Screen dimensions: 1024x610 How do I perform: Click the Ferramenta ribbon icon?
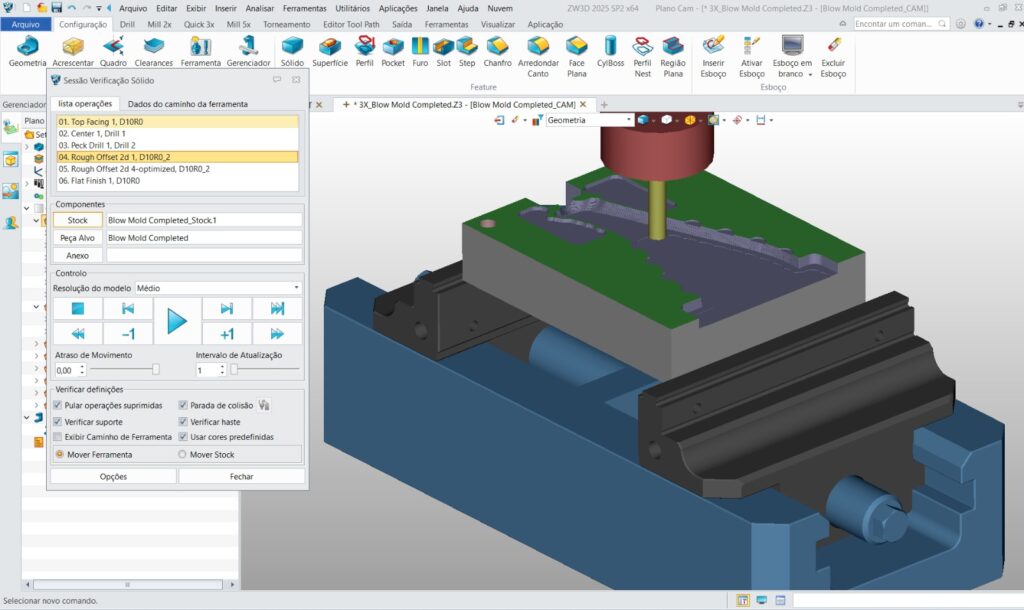pos(200,51)
